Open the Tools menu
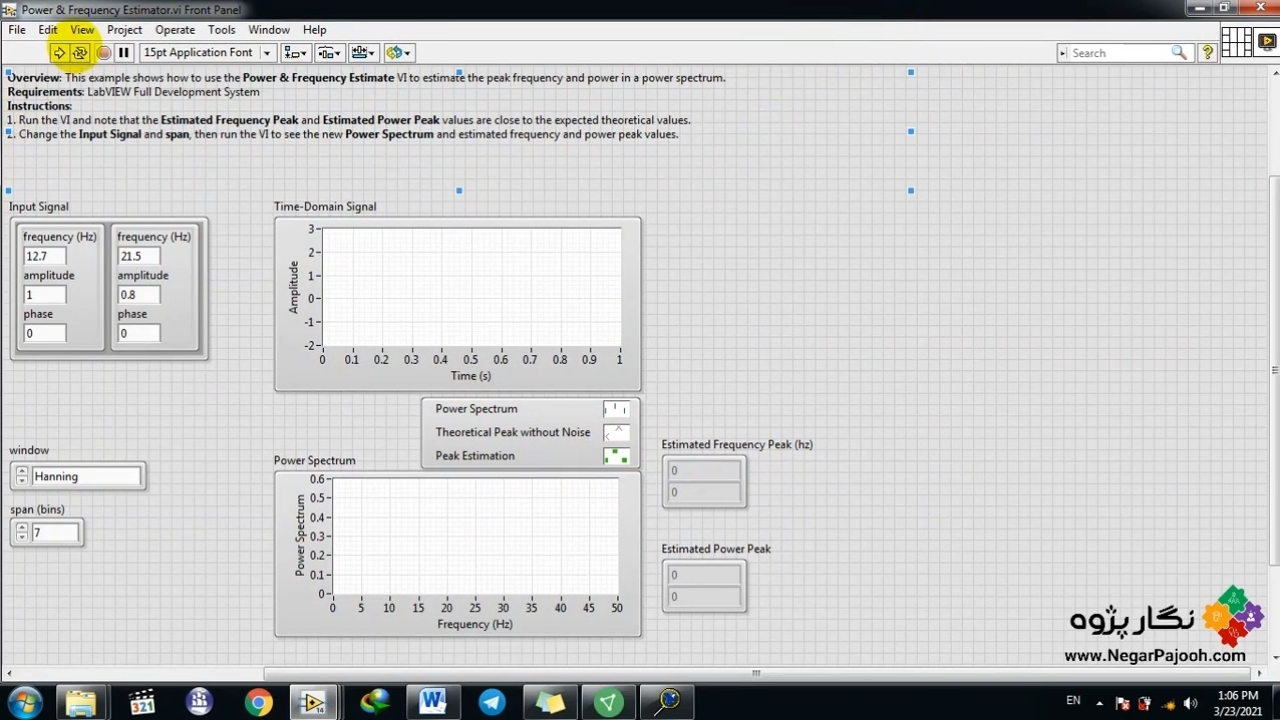 tap(221, 30)
